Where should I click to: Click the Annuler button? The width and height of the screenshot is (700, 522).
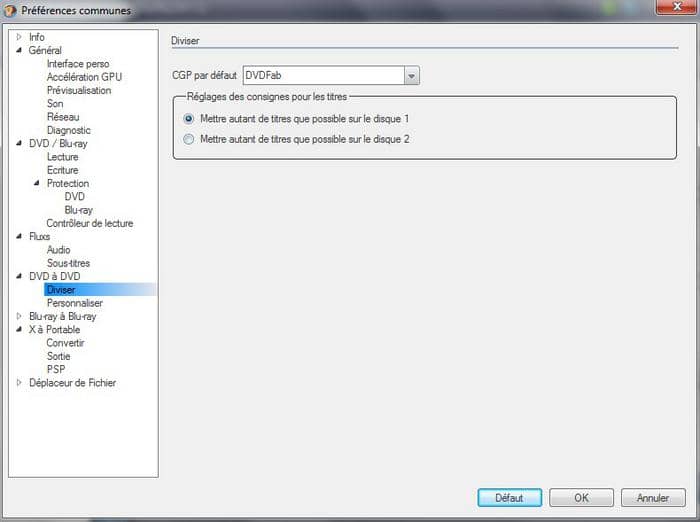pyautogui.click(x=653, y=497)
